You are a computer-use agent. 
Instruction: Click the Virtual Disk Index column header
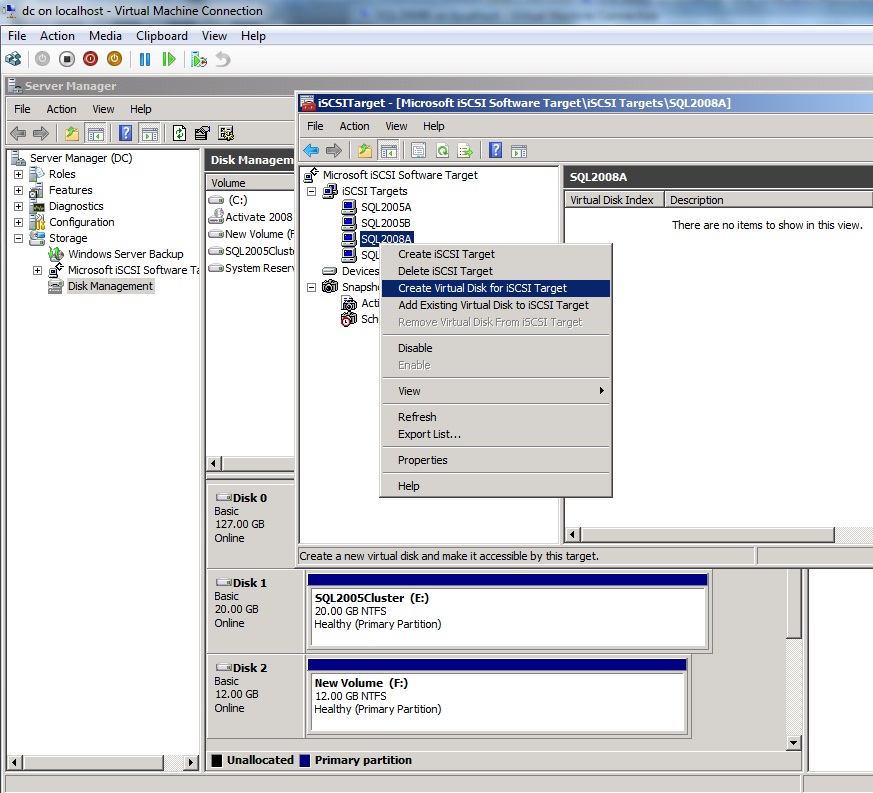point(614,200)
